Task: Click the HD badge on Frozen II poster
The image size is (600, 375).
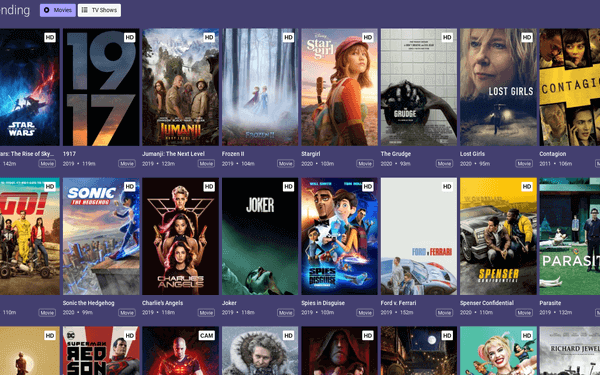Action: tap(289, 38)
